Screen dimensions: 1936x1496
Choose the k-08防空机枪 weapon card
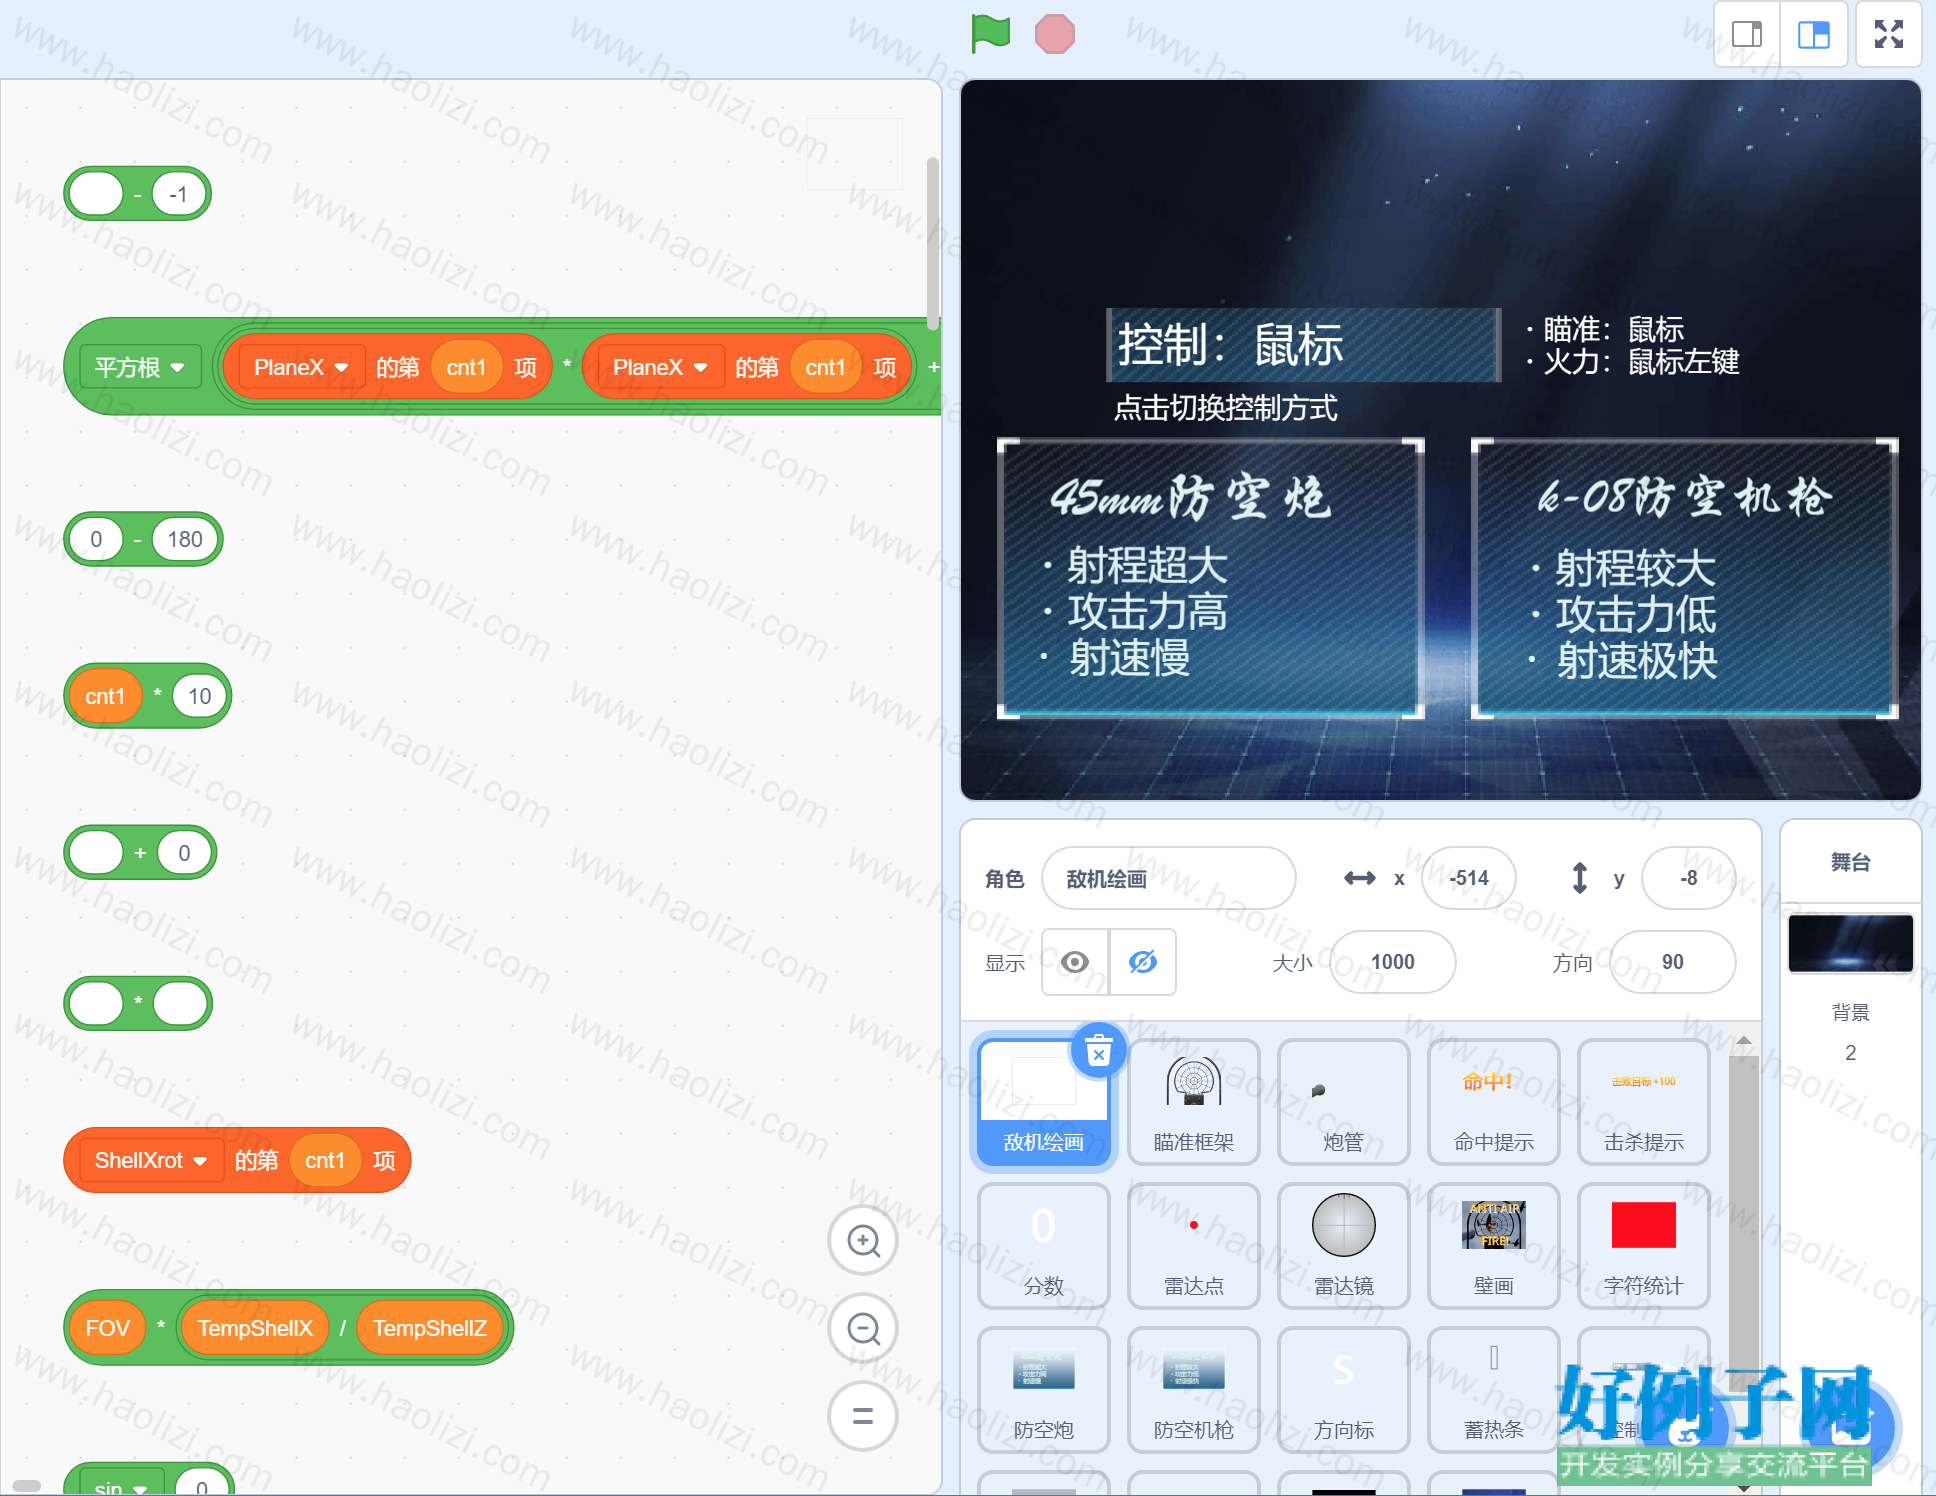(x=1684, y=578)
